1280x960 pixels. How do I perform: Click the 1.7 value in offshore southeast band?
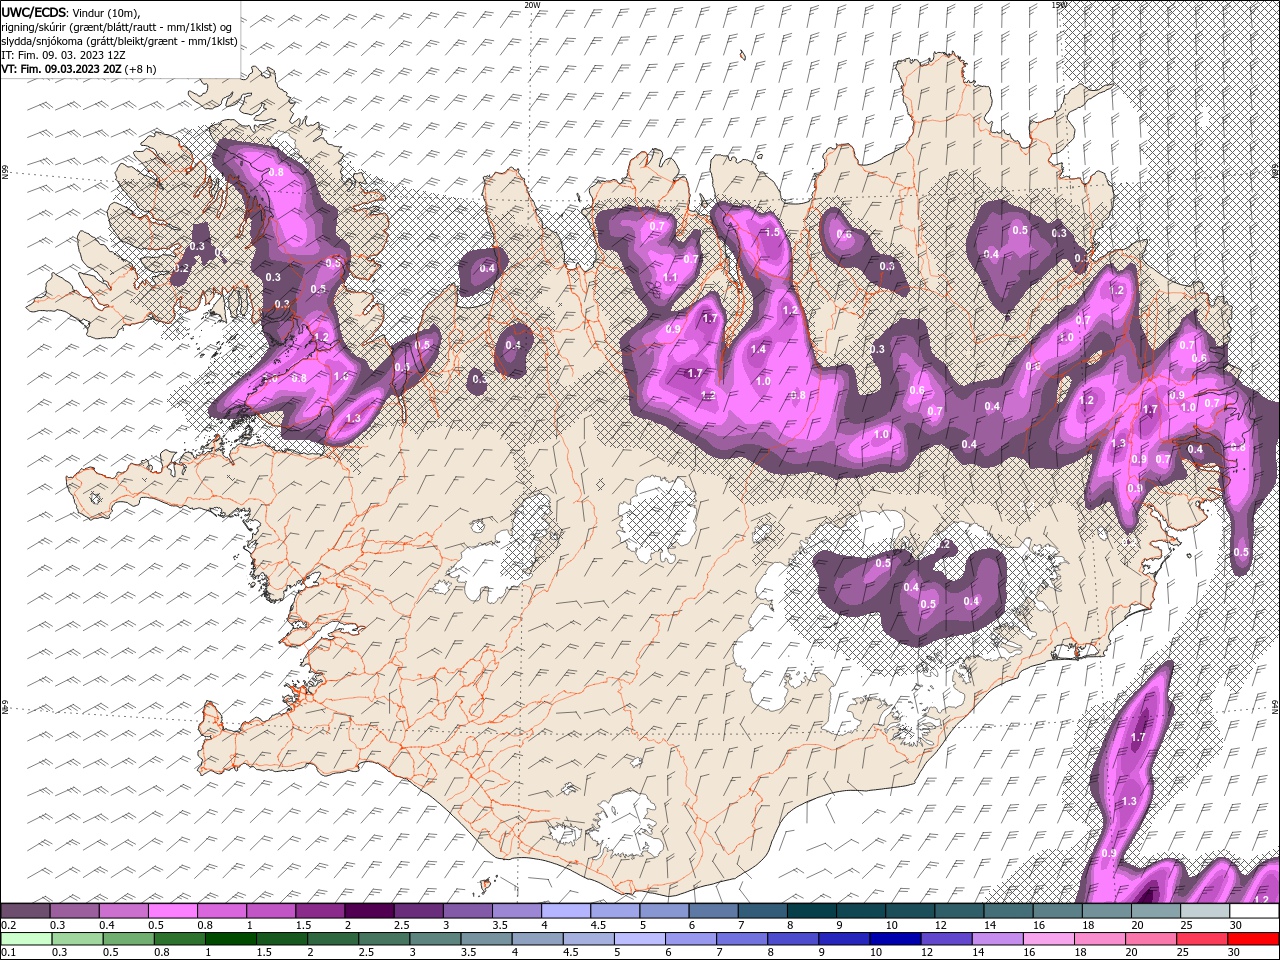pos(1137,738)
